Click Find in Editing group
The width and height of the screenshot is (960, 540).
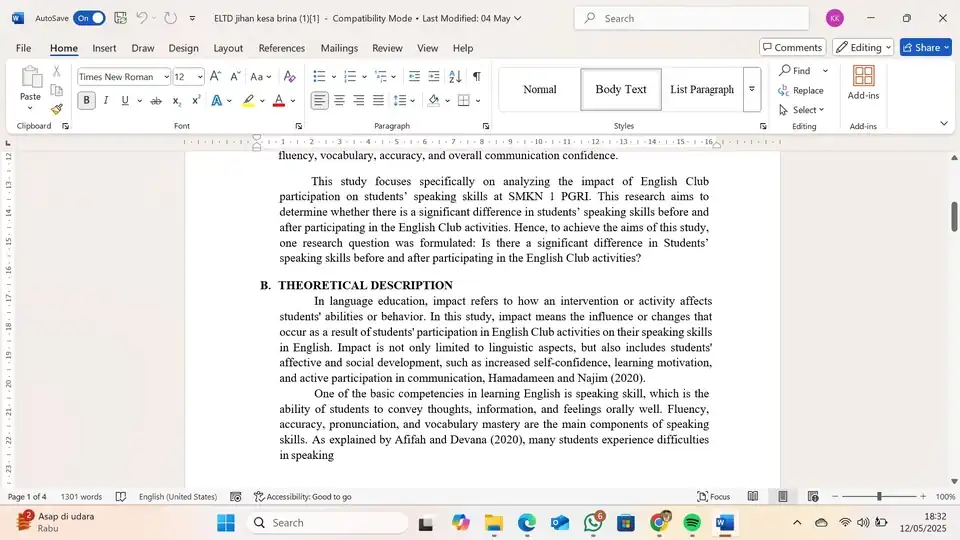click(795, 71)
